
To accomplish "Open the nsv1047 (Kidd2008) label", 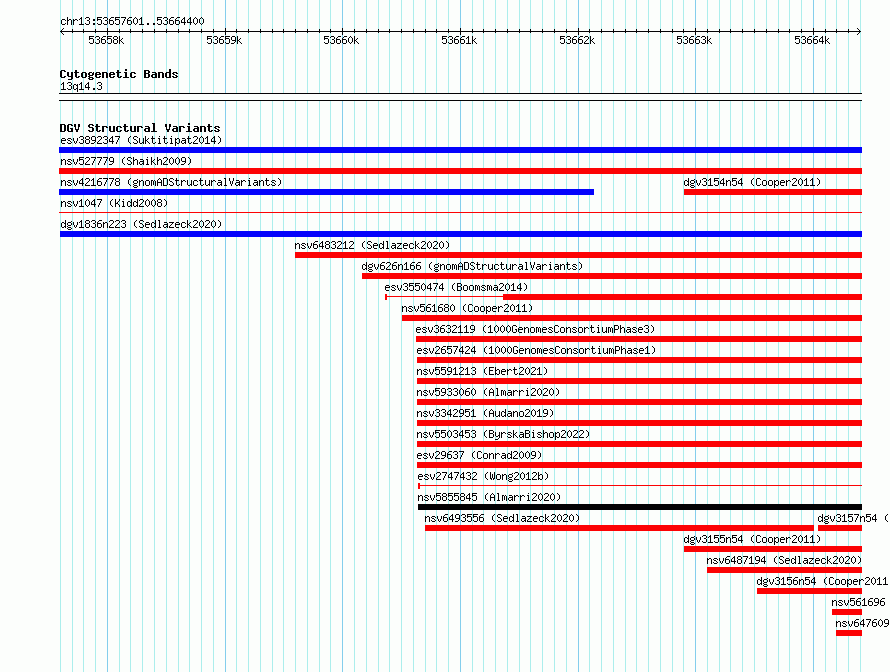I will [x=114, y=203].
